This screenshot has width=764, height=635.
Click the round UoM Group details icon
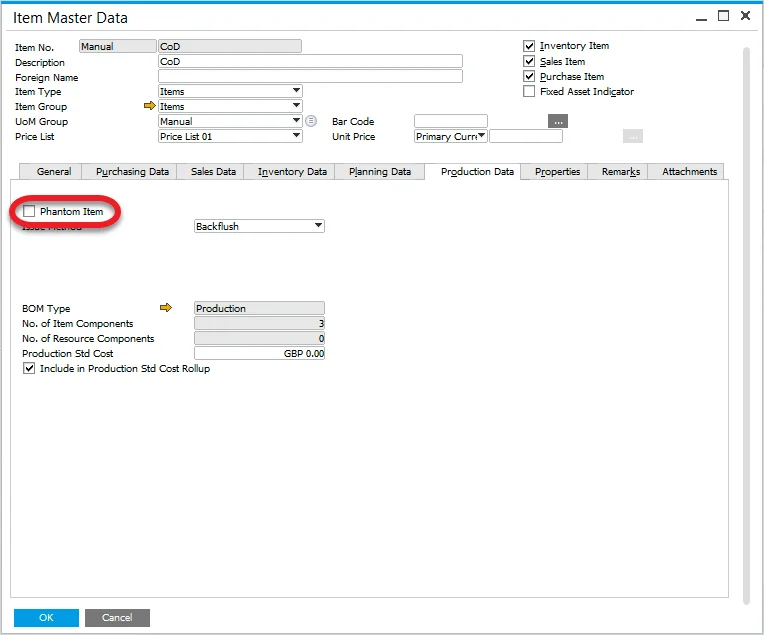pyautogui.click(x=311, y=121)
